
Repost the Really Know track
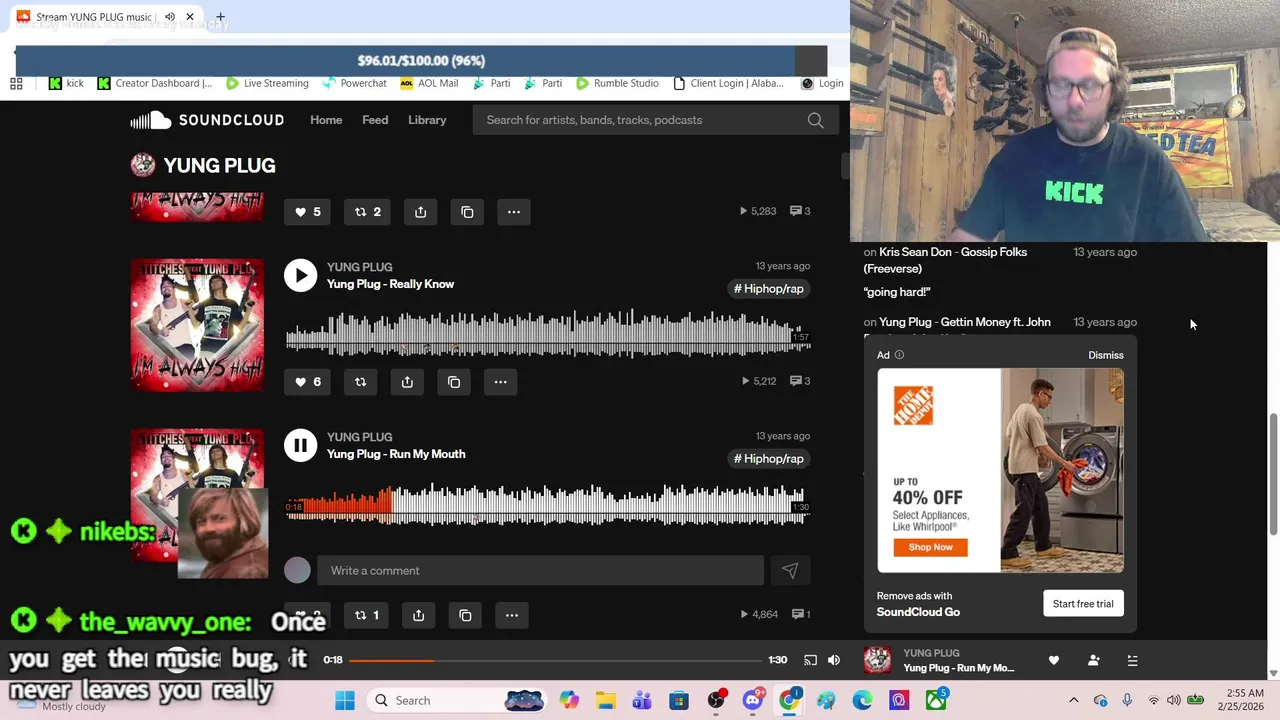pyautogui.click(x=360, y=381)
